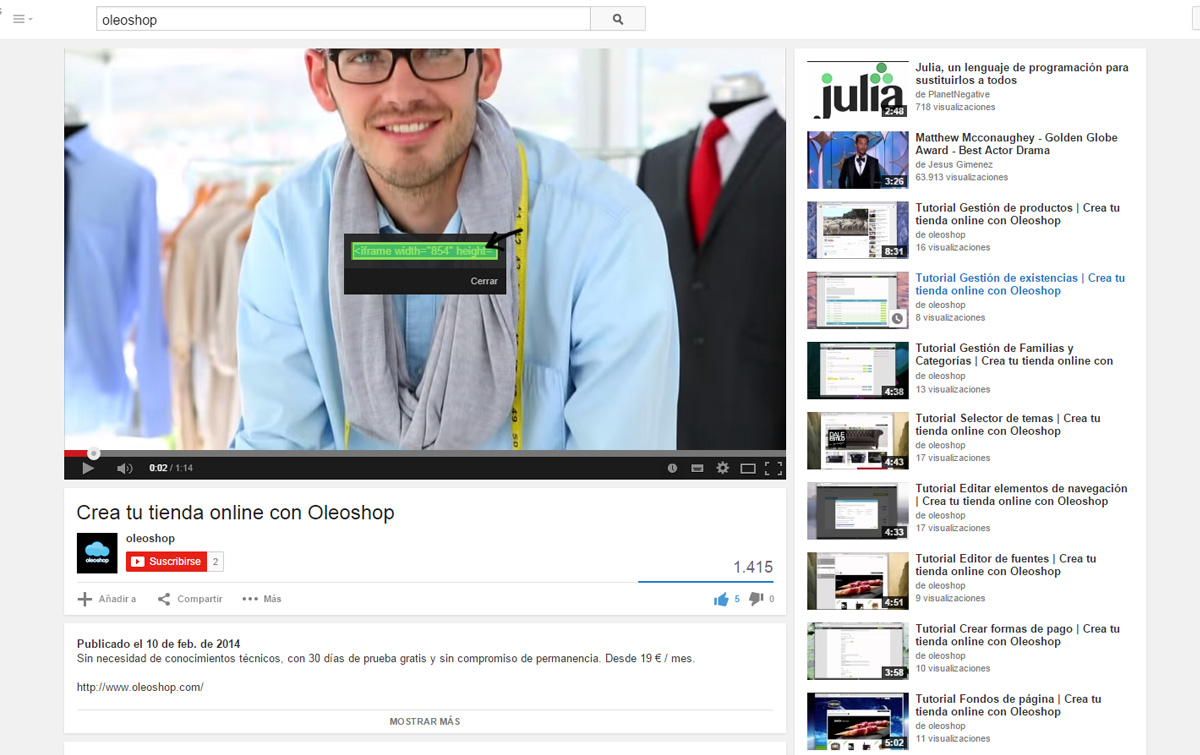The height and width of the screenshot is (755, 1200).
Task: Subscribe with the Suscribirse button
Action: point(166,562)
